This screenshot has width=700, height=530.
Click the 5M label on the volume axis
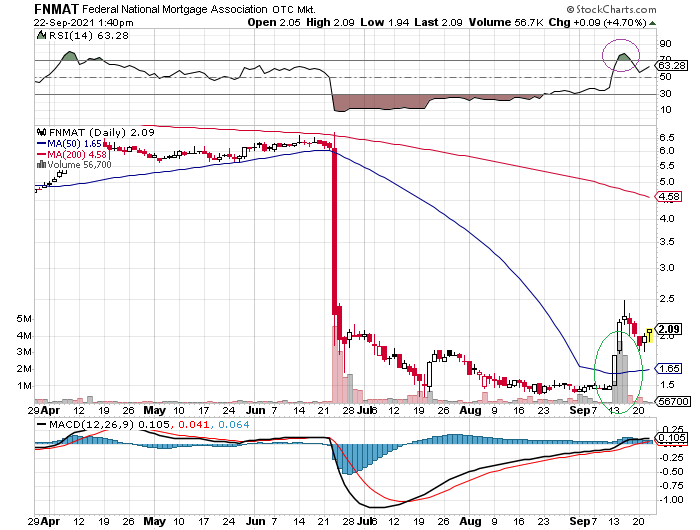tap(24, 319)
